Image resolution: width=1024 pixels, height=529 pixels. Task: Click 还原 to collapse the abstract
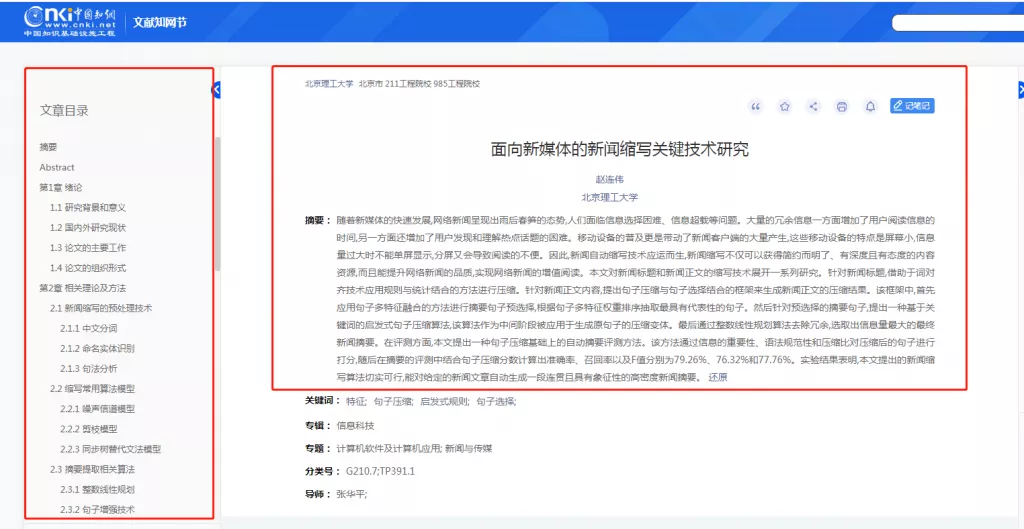(x=718, y=378)
